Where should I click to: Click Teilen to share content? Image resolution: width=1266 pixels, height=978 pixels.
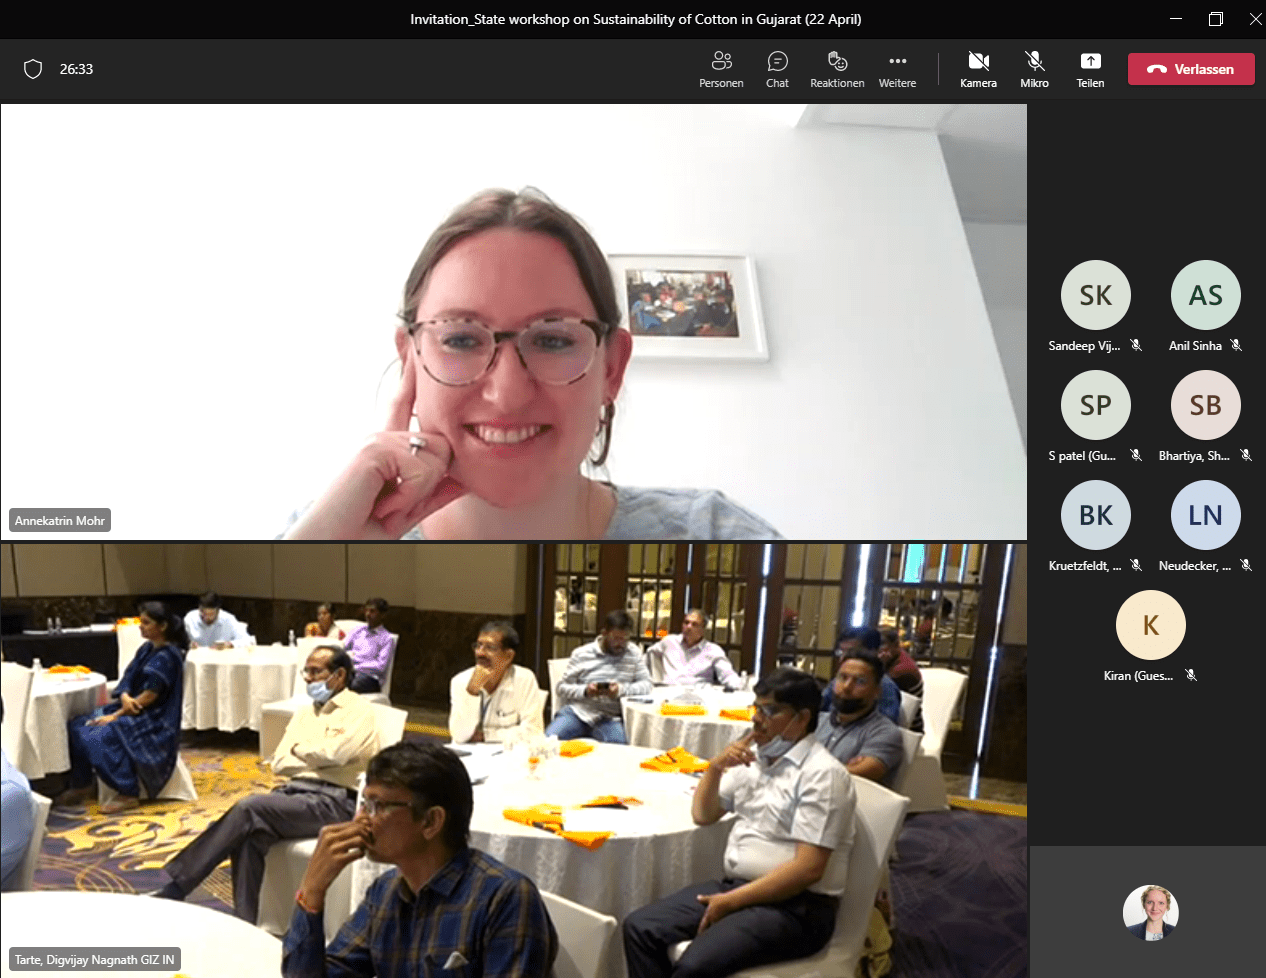(1090, 69)
